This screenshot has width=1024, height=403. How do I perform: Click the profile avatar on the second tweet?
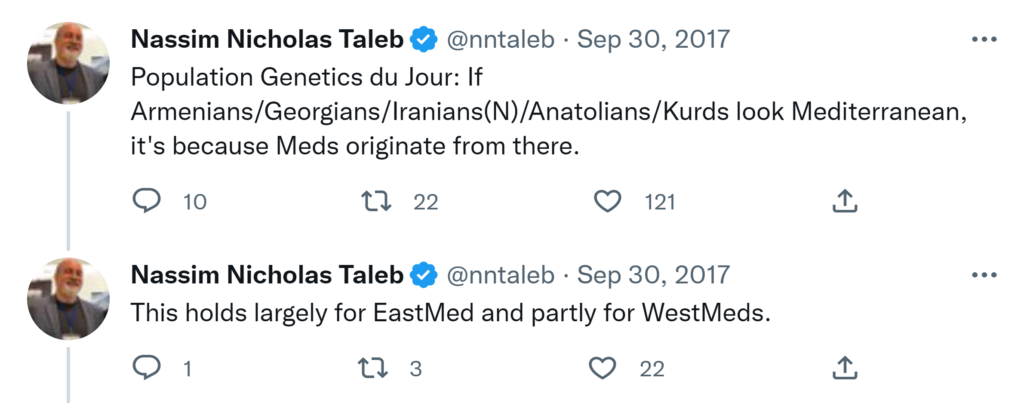click(x=68, y=297)
